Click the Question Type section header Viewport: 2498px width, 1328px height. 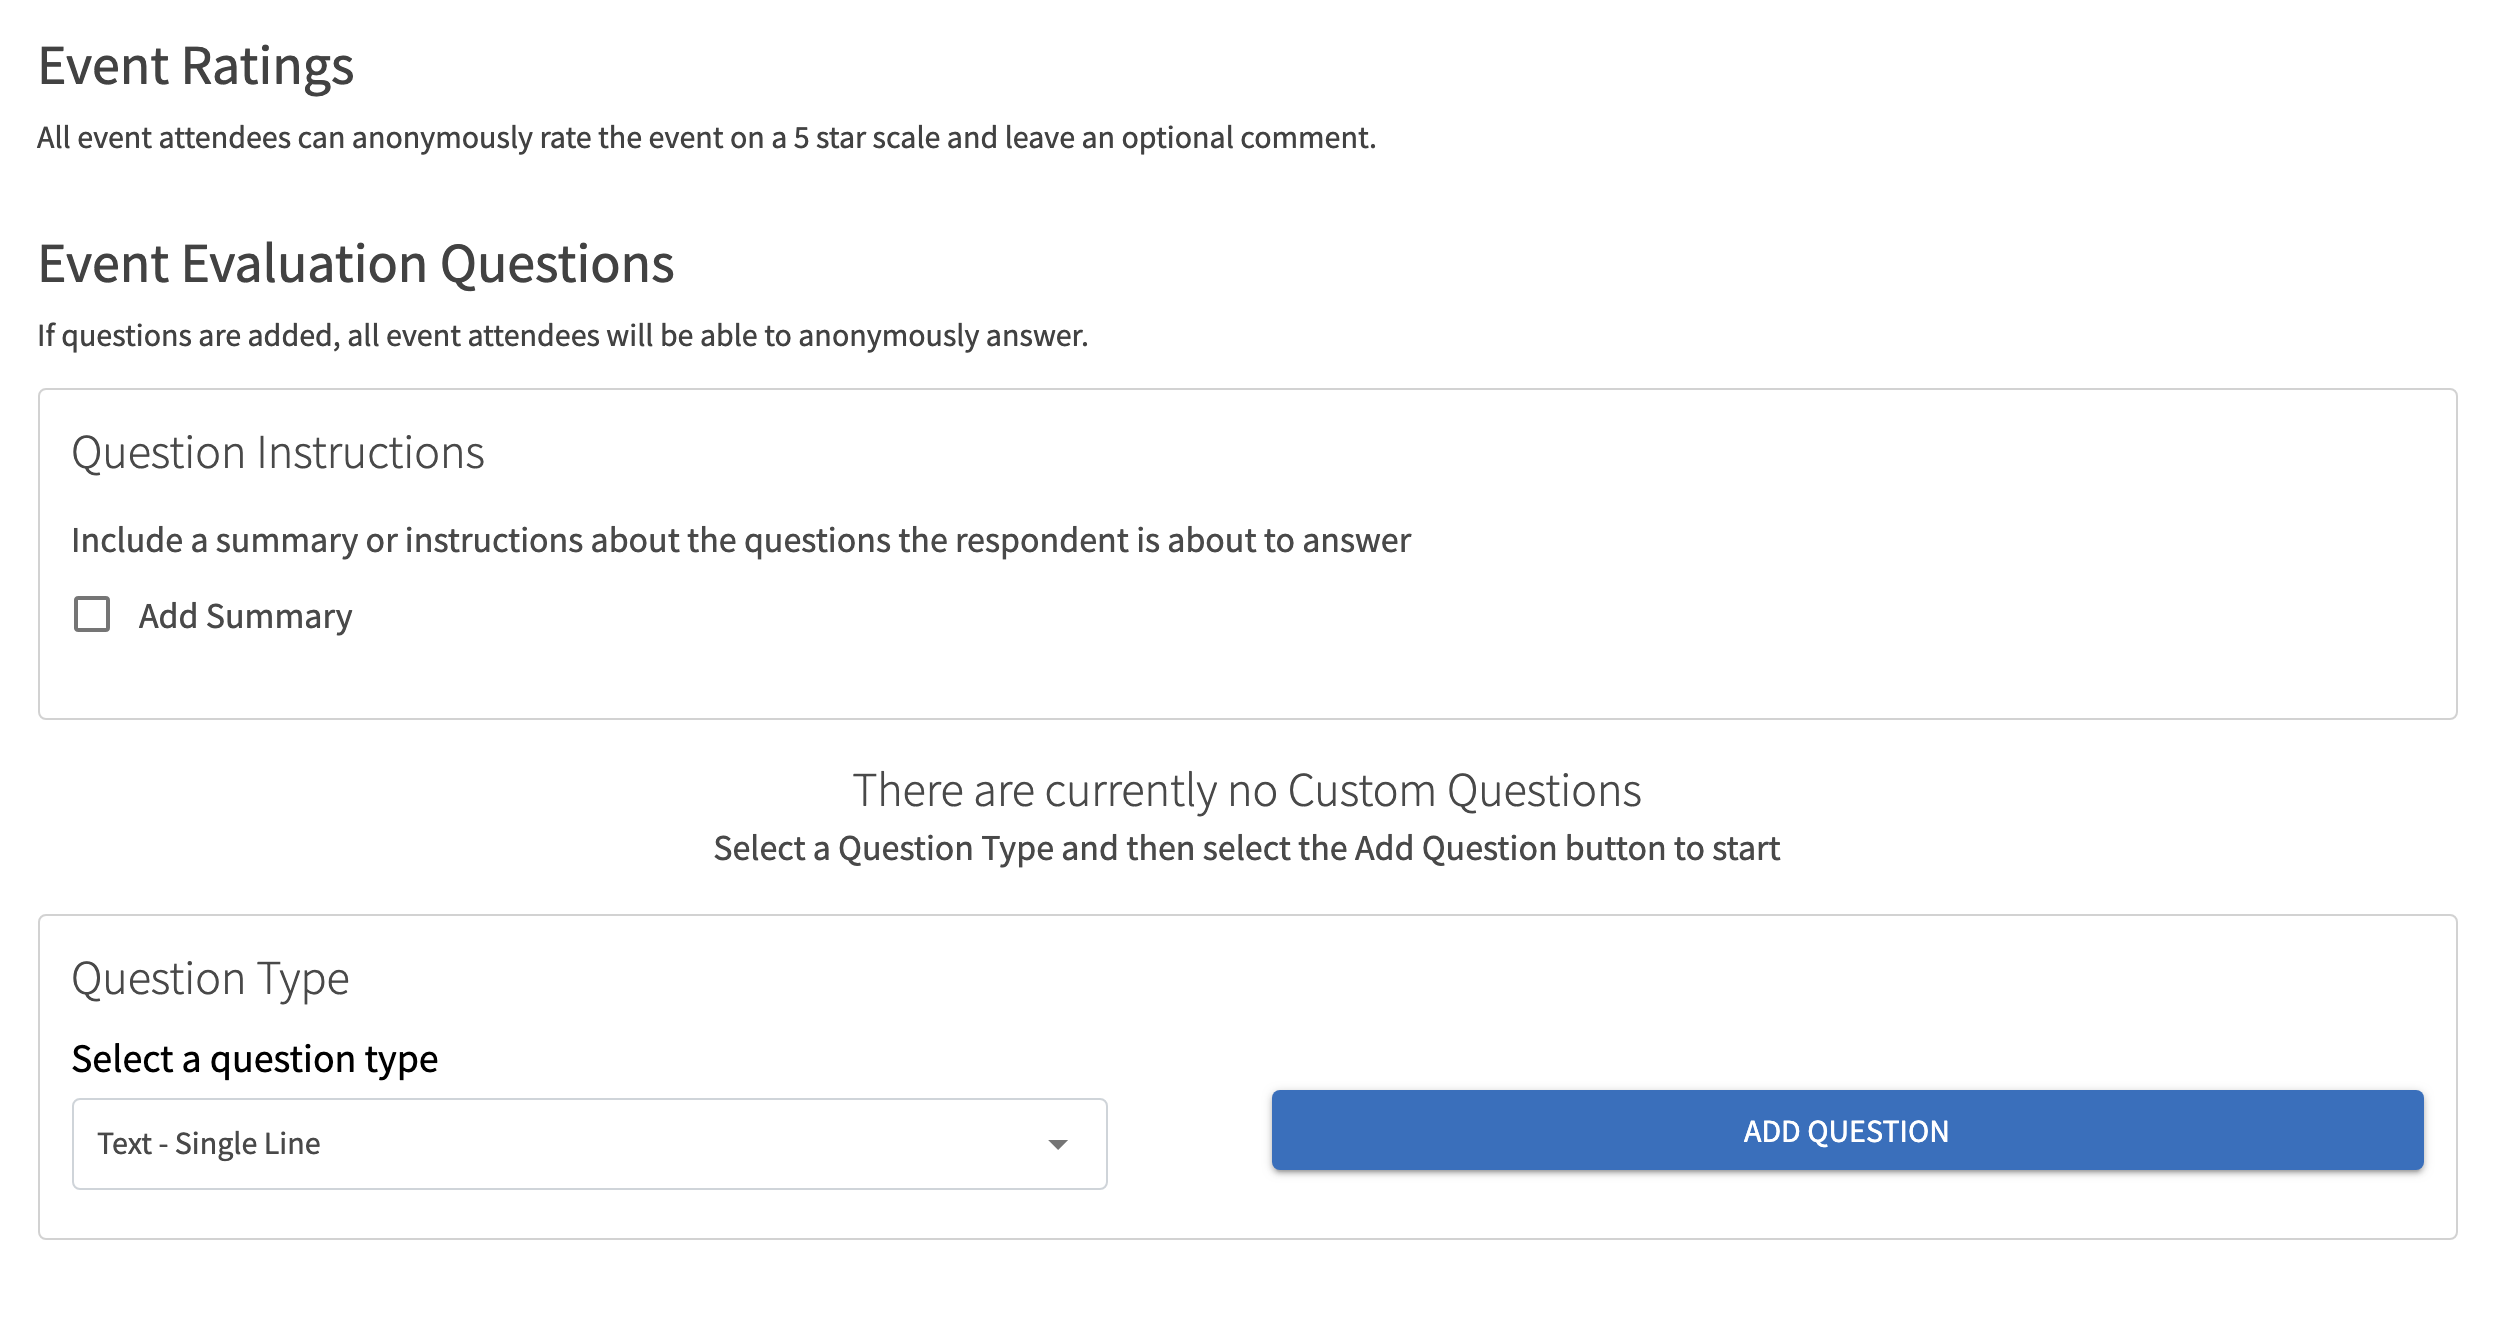tap(210, 978)
